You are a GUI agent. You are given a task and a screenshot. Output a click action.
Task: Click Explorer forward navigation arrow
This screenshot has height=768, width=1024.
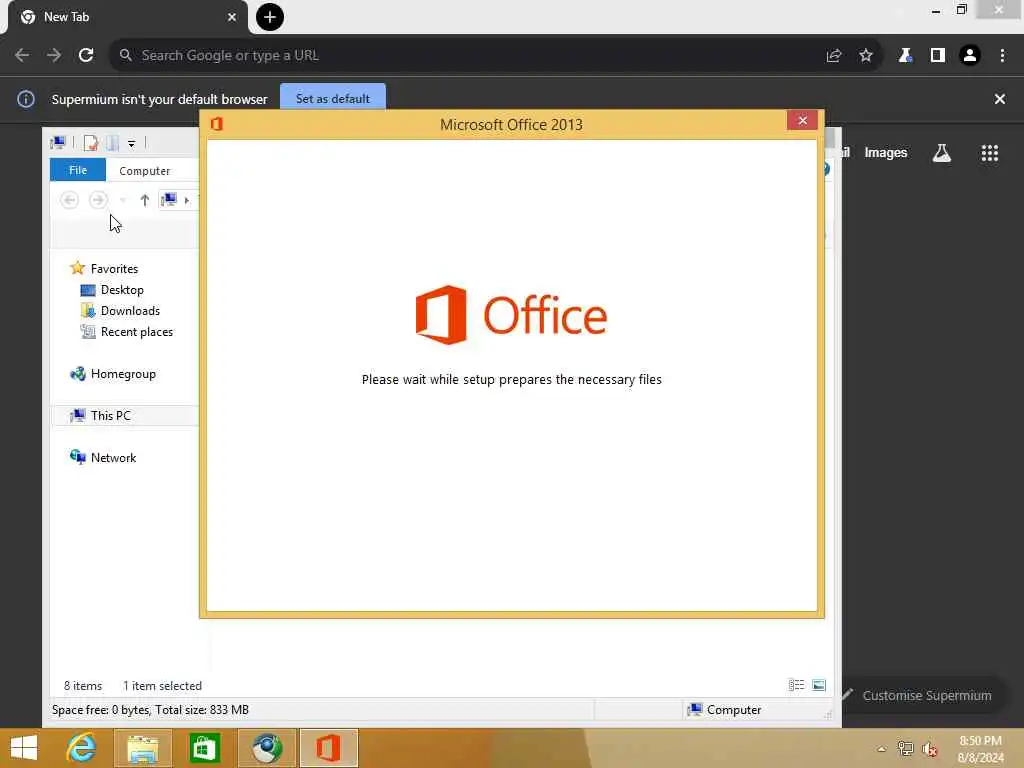98,200
